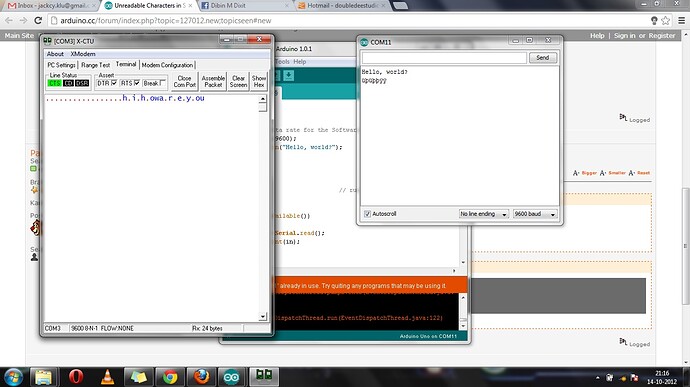Open the Chrome menu icon
The width and height of the screenshot is (690, 387).
(x=681, y=21)
